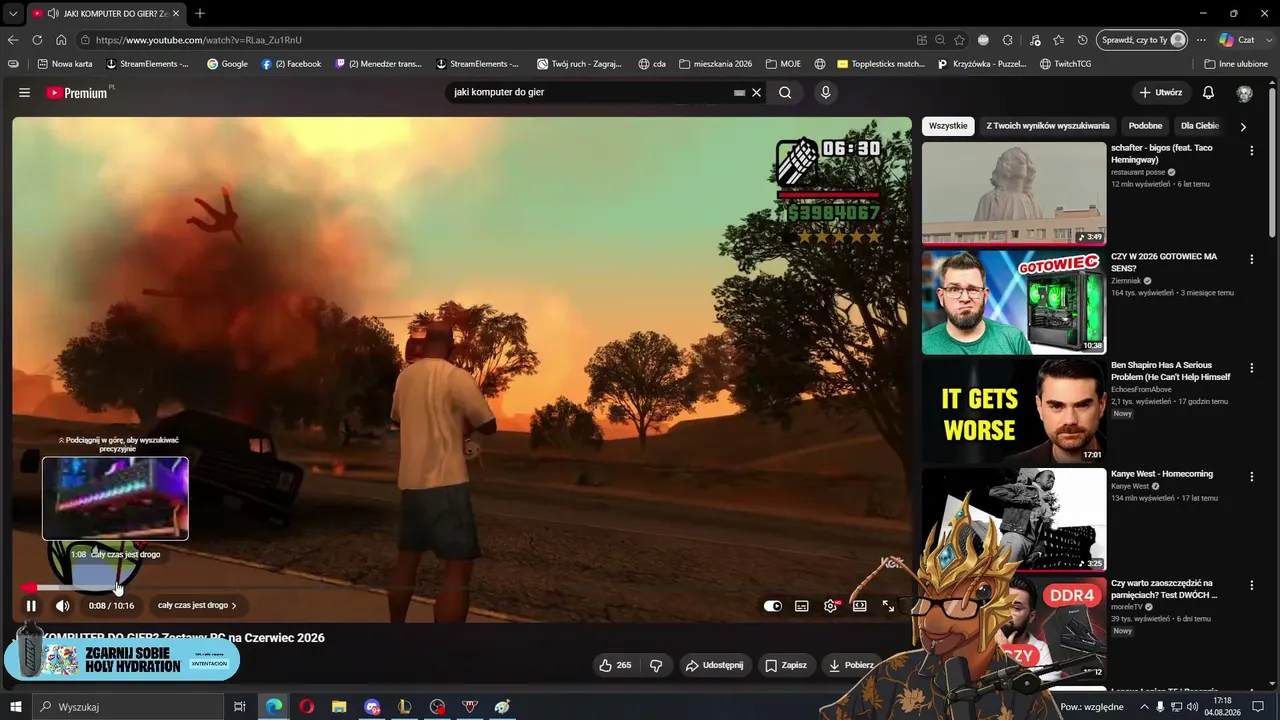The height and width of the screenshot is (720, 1280).
Task: Open the Windows Start menu
Action: coord(16,707)
